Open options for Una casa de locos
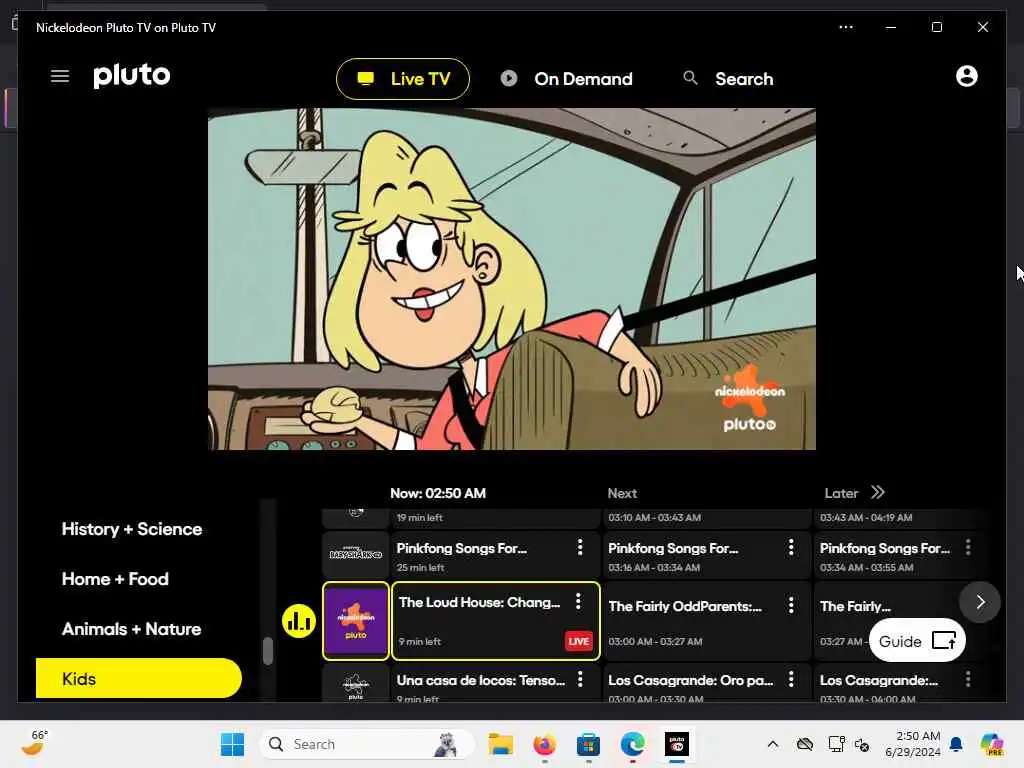Screen dimensions: 1024x768 click(x=580, y=679)
